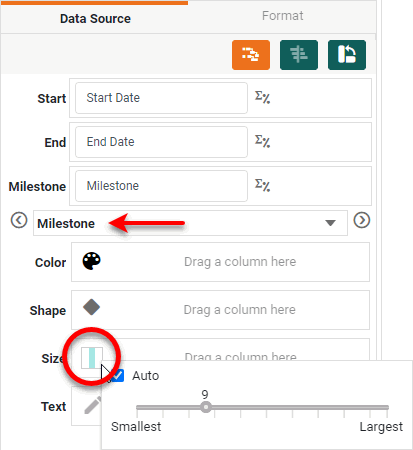Click the green align-center toolbar icon
Image resolution: width=413 pixels, height=450 pixels.
[x=299, y=55]
